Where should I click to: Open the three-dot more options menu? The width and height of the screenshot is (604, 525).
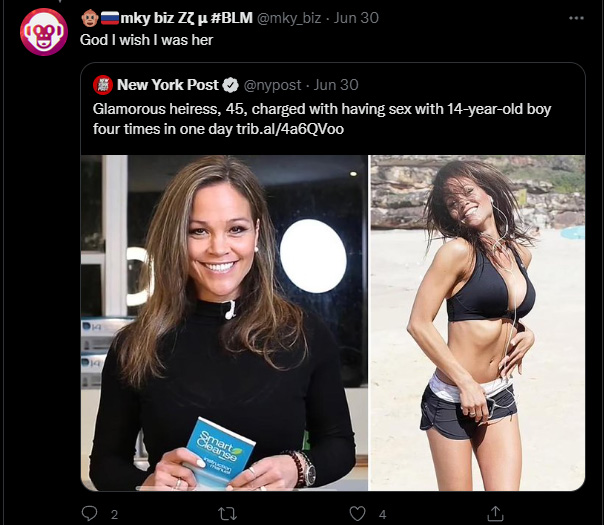[x=576, y=18]
